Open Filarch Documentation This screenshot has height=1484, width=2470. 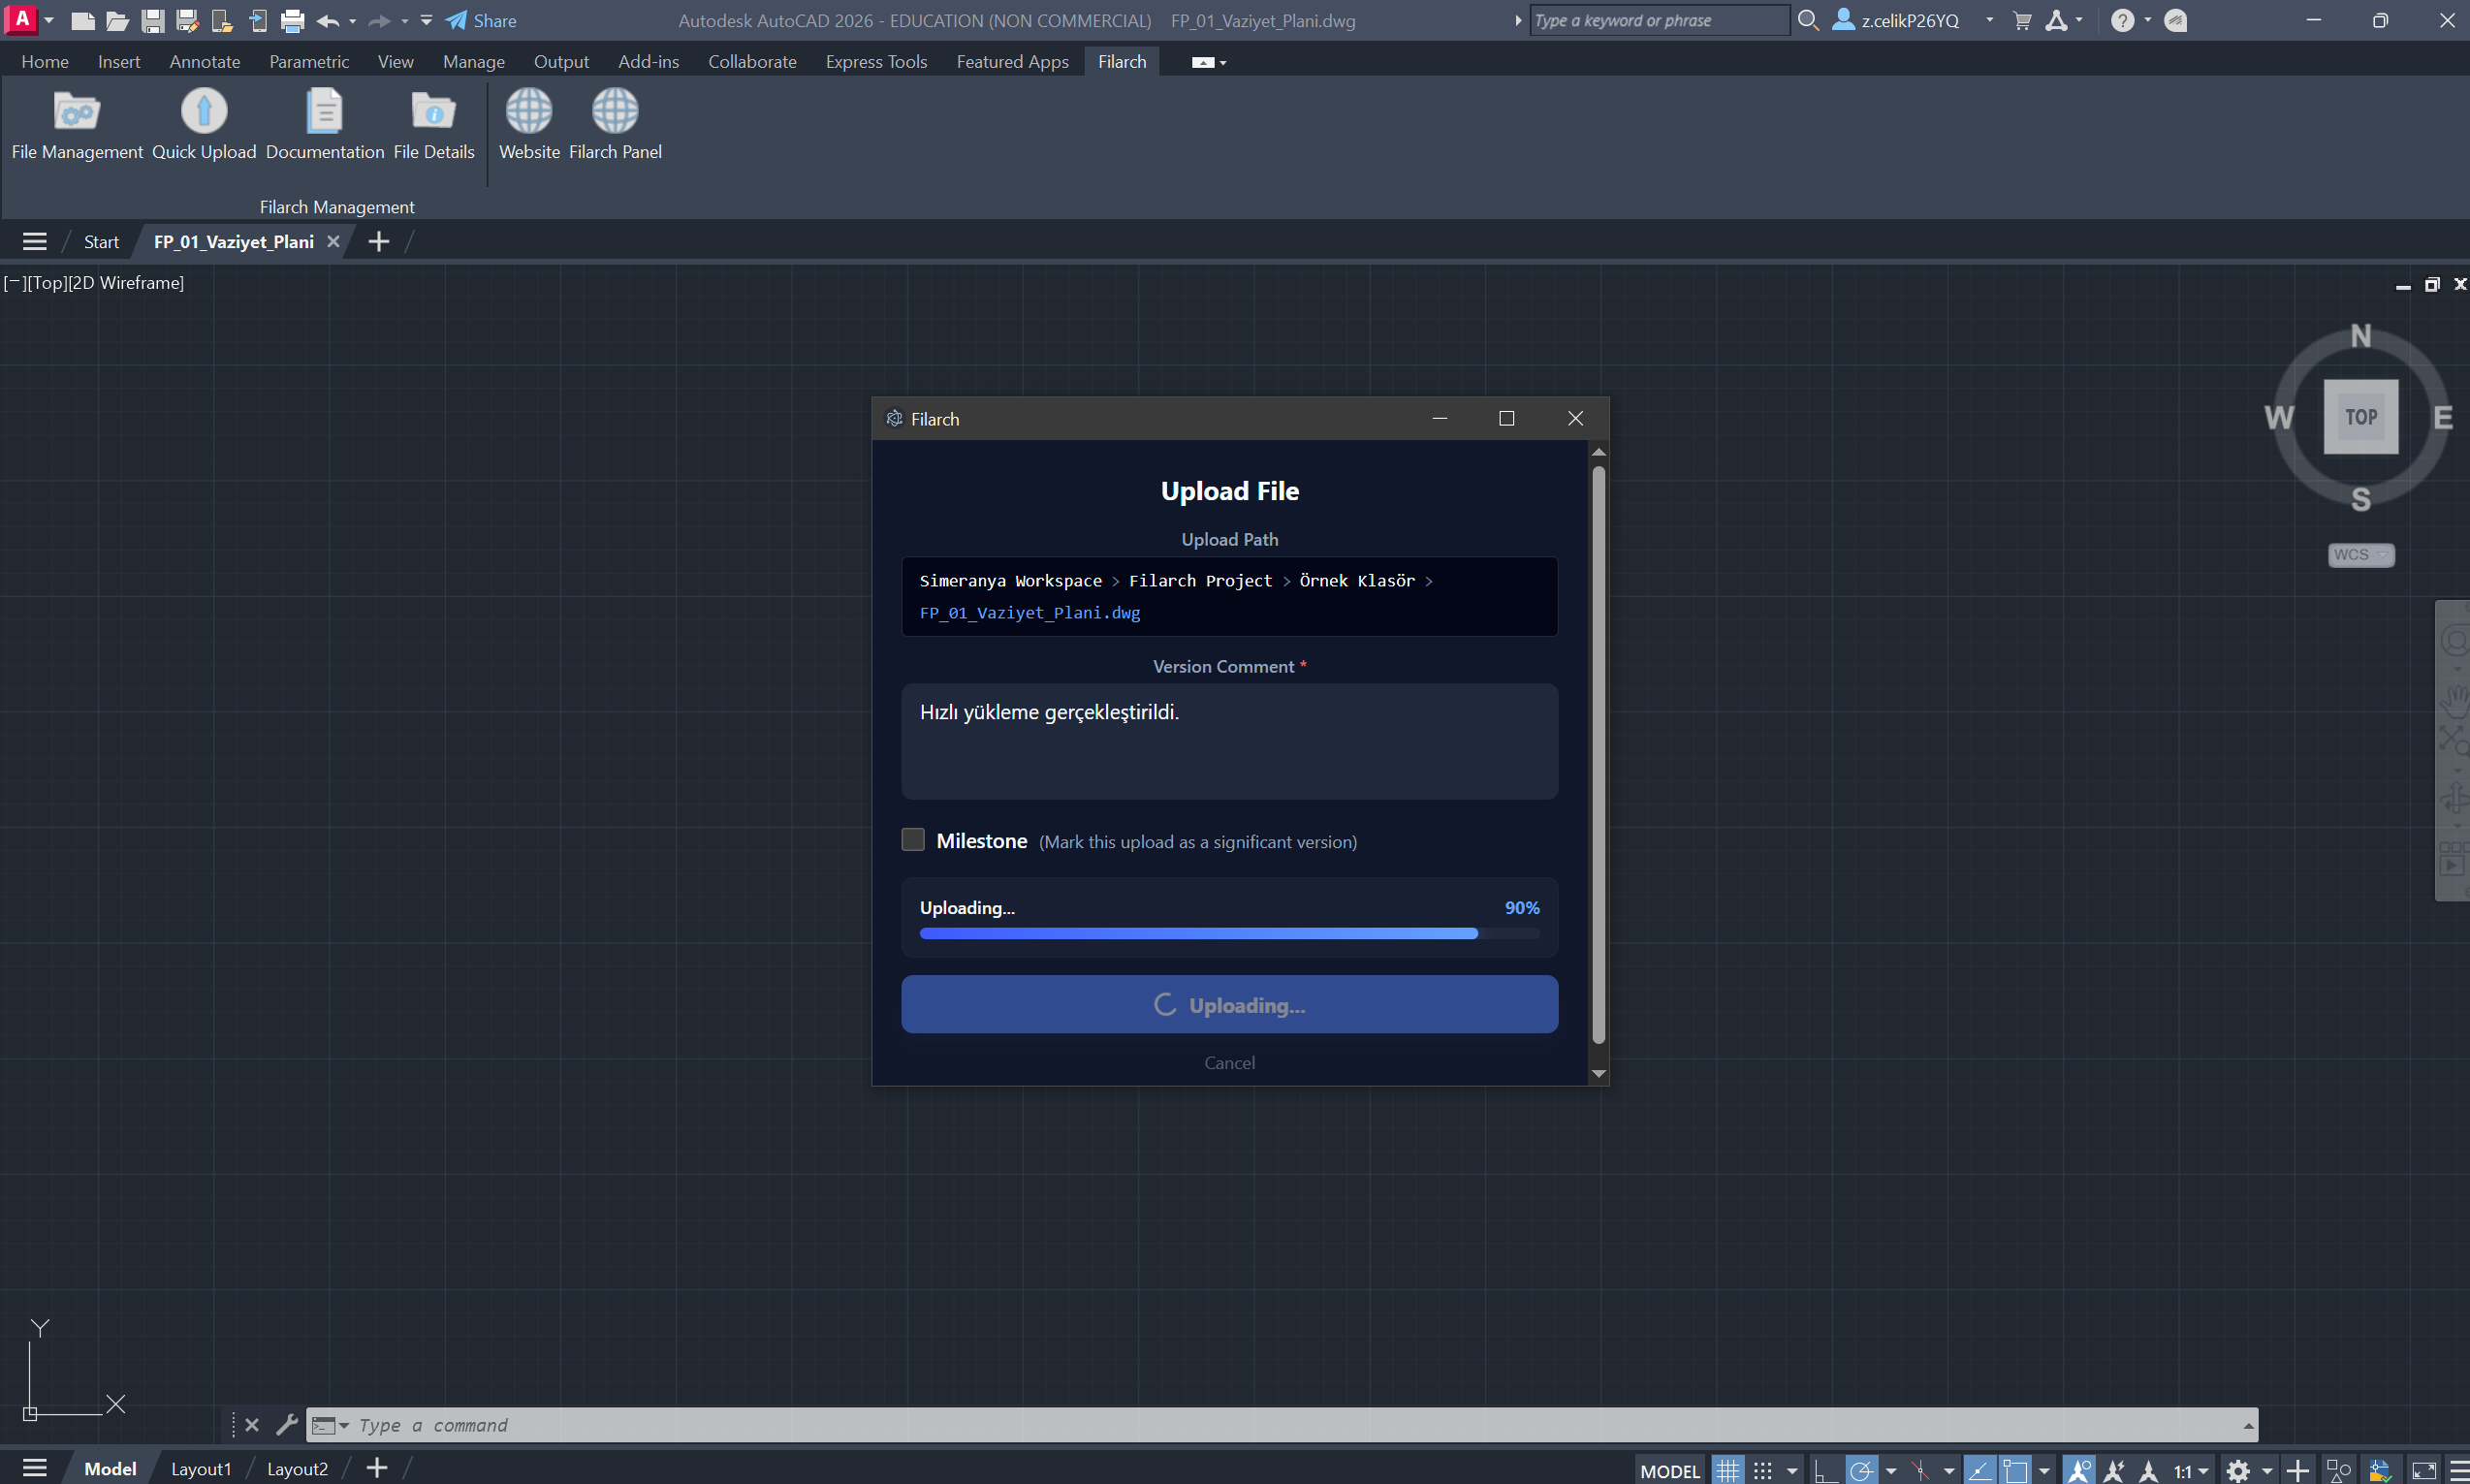point(325,124)
